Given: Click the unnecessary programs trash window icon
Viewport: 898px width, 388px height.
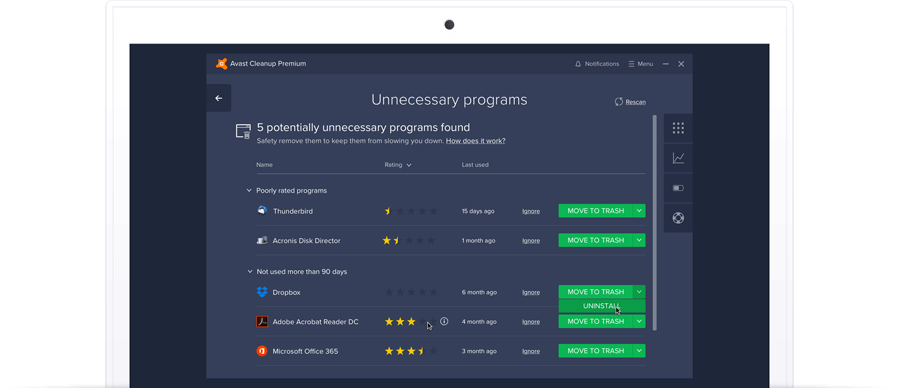Looking at the screenshot, I should 243,131.
